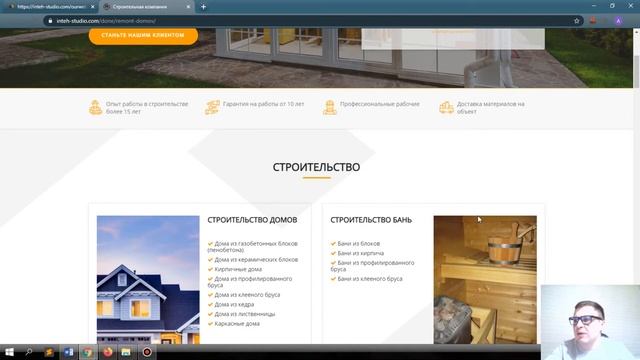Click the handshake warranty icon
Screen dimensions: 640x360
(212, 107)
